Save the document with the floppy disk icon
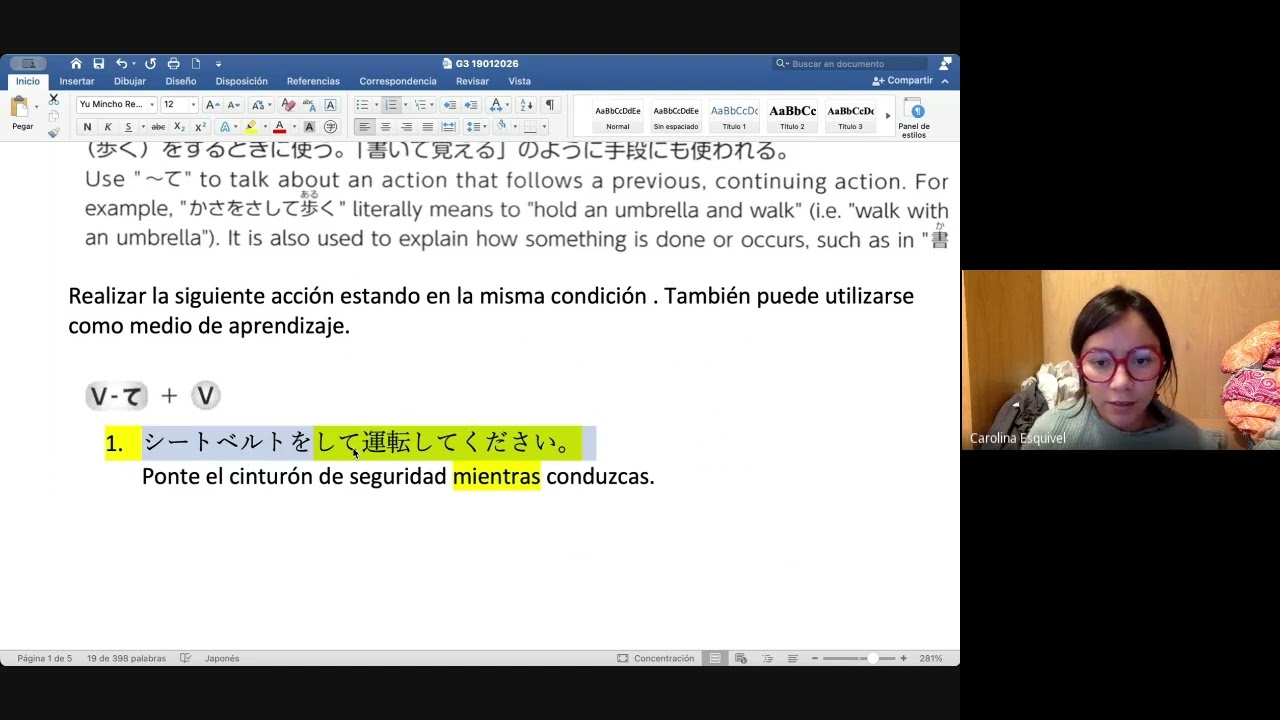Viewport: 1280px width, 720px height. point(99,63)
